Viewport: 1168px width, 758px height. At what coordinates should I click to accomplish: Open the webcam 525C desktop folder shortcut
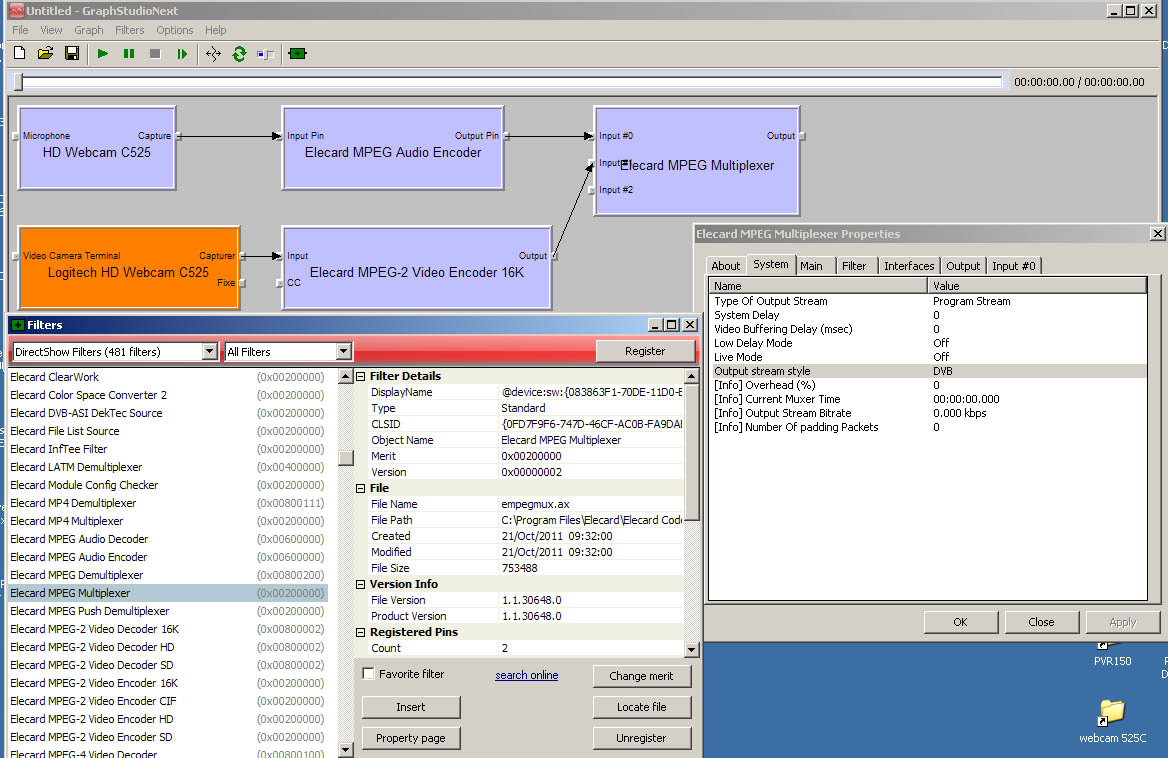tap(1112, 721)
